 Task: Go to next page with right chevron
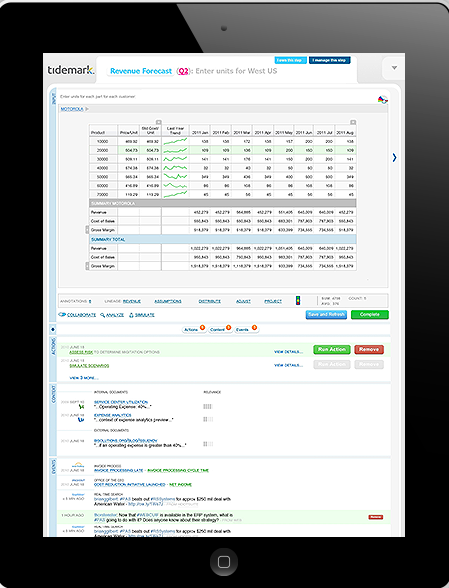[x=394, y=158]
